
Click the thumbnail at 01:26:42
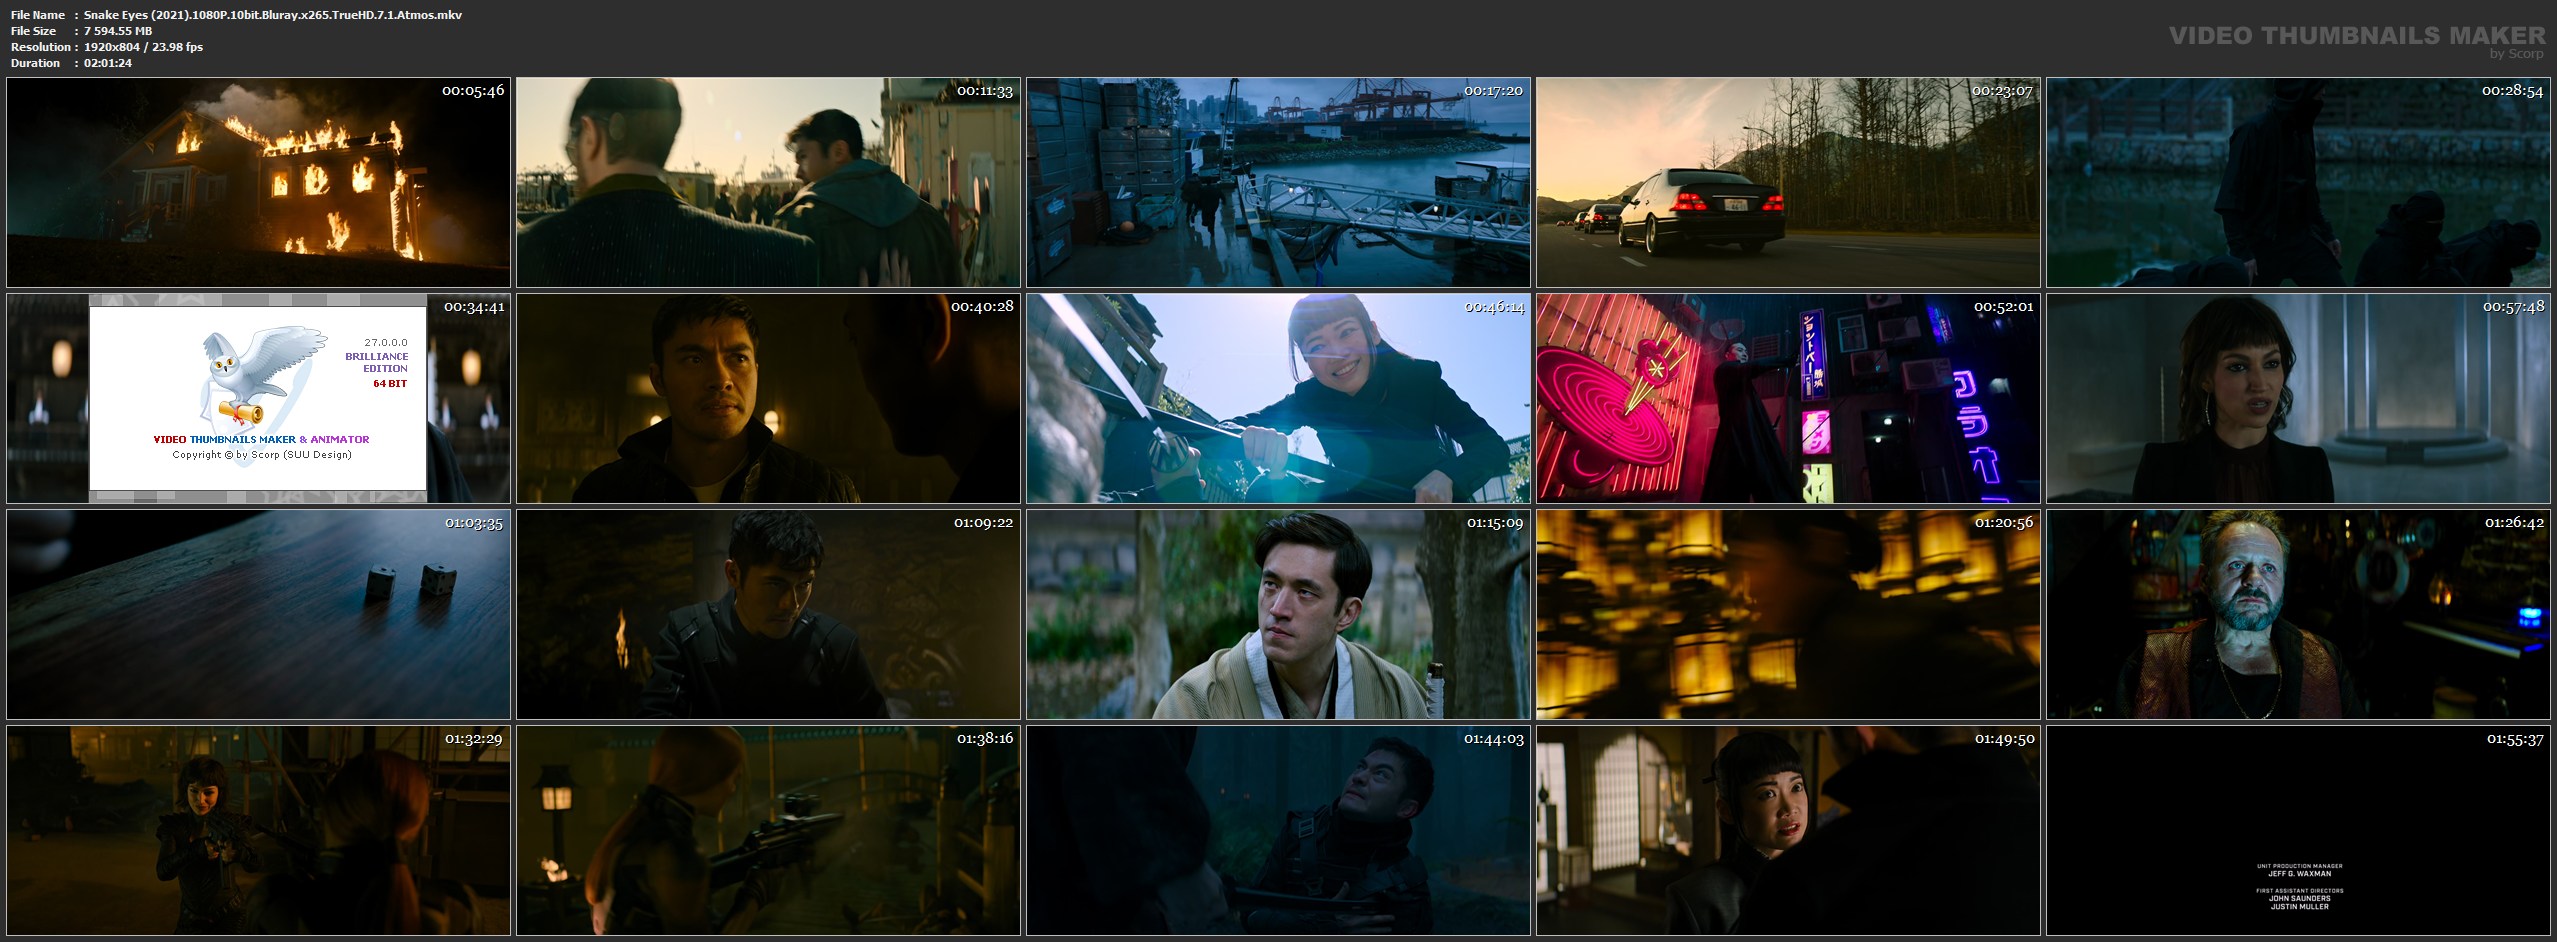pyautogui.click(x=2298, y=614)
